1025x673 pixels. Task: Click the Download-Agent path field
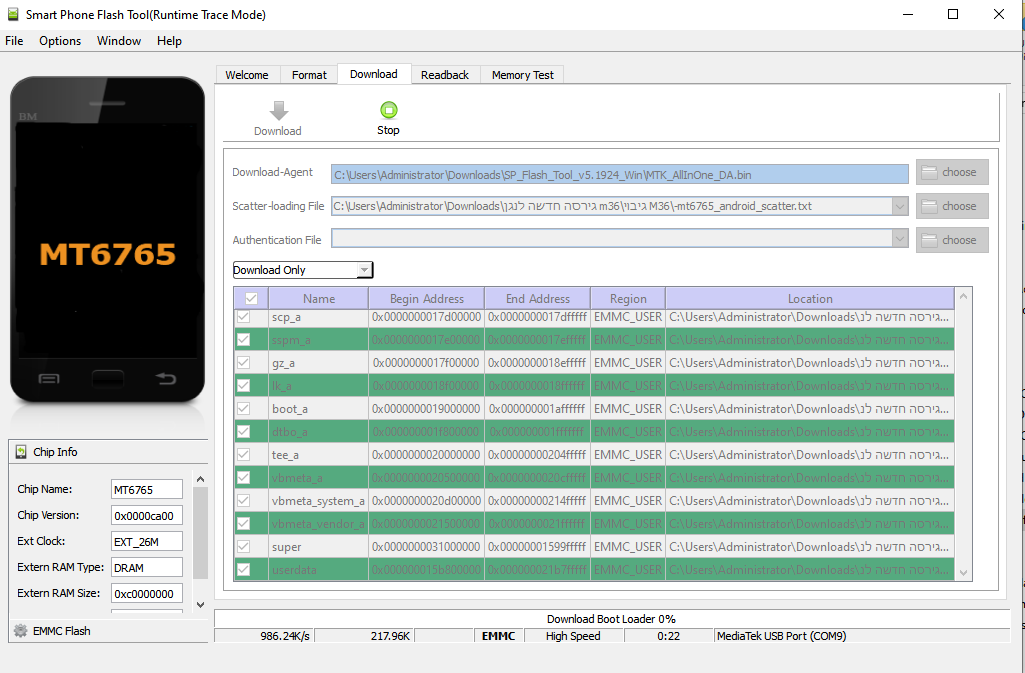619,174
